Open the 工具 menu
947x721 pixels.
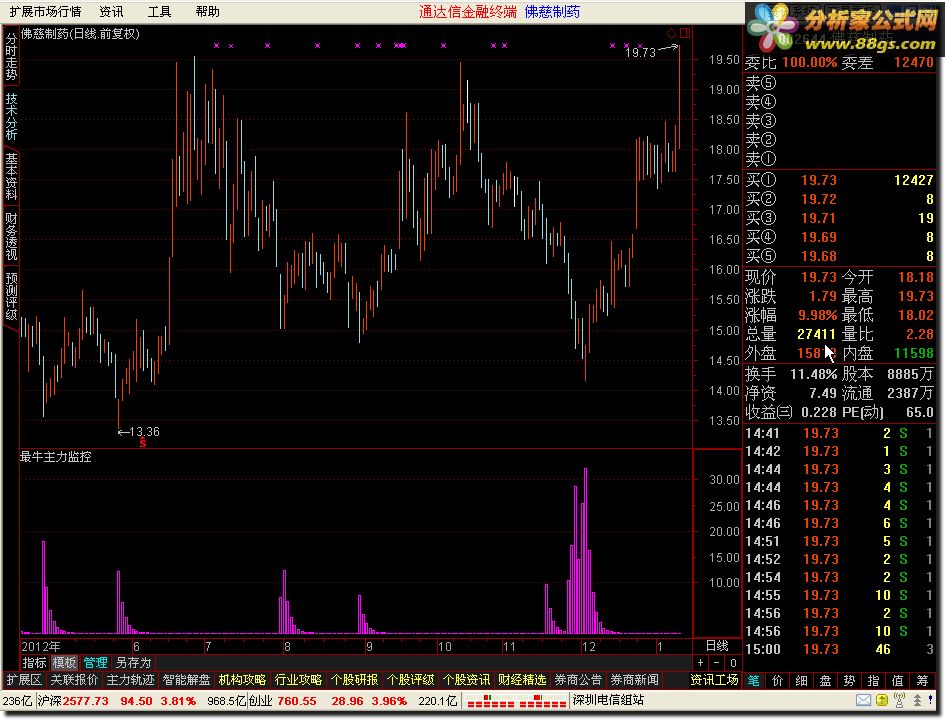click(x=159, y=11)
